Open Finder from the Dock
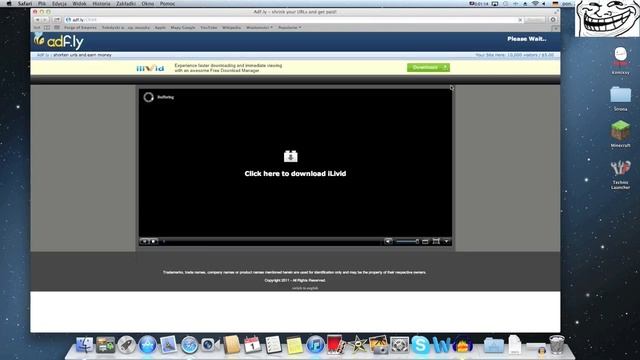 (x=85, y=345)
